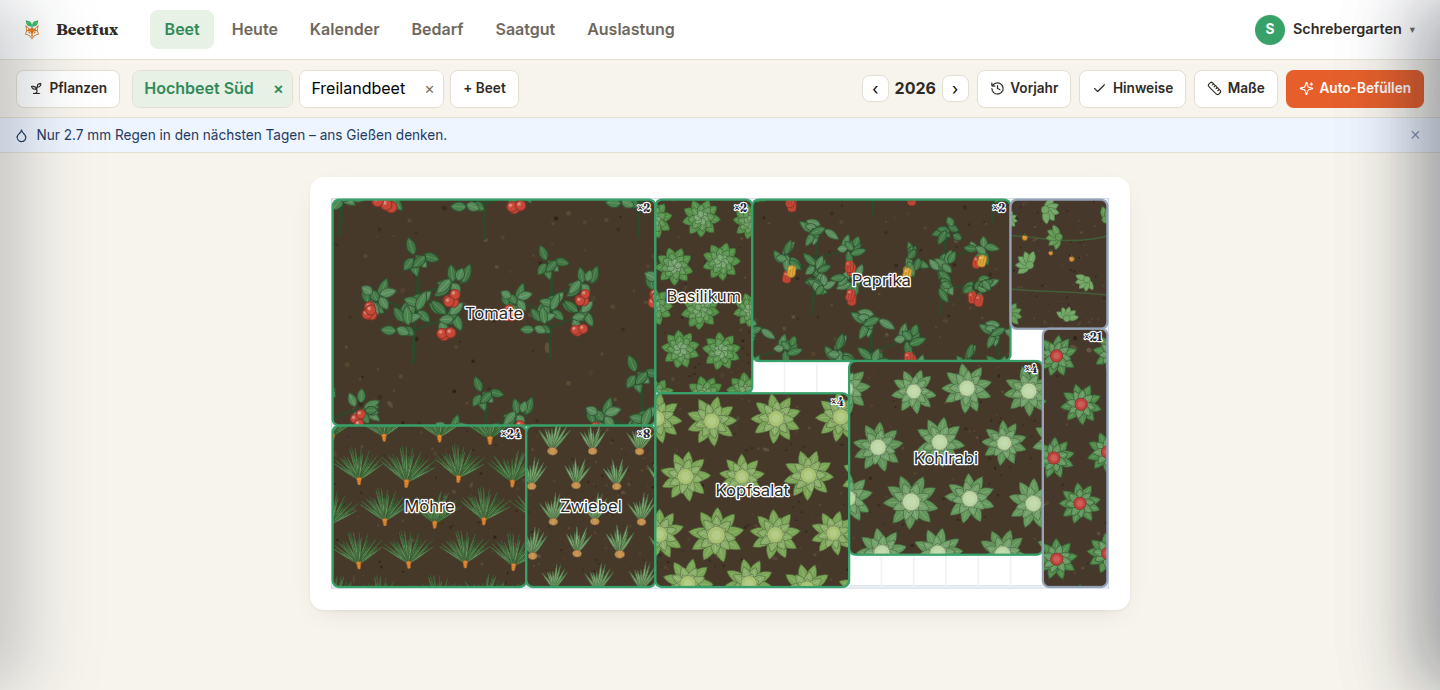The image size is (1440, 690).
Task: Dismiss the rain warning banner
Action: click(1415, 135)
